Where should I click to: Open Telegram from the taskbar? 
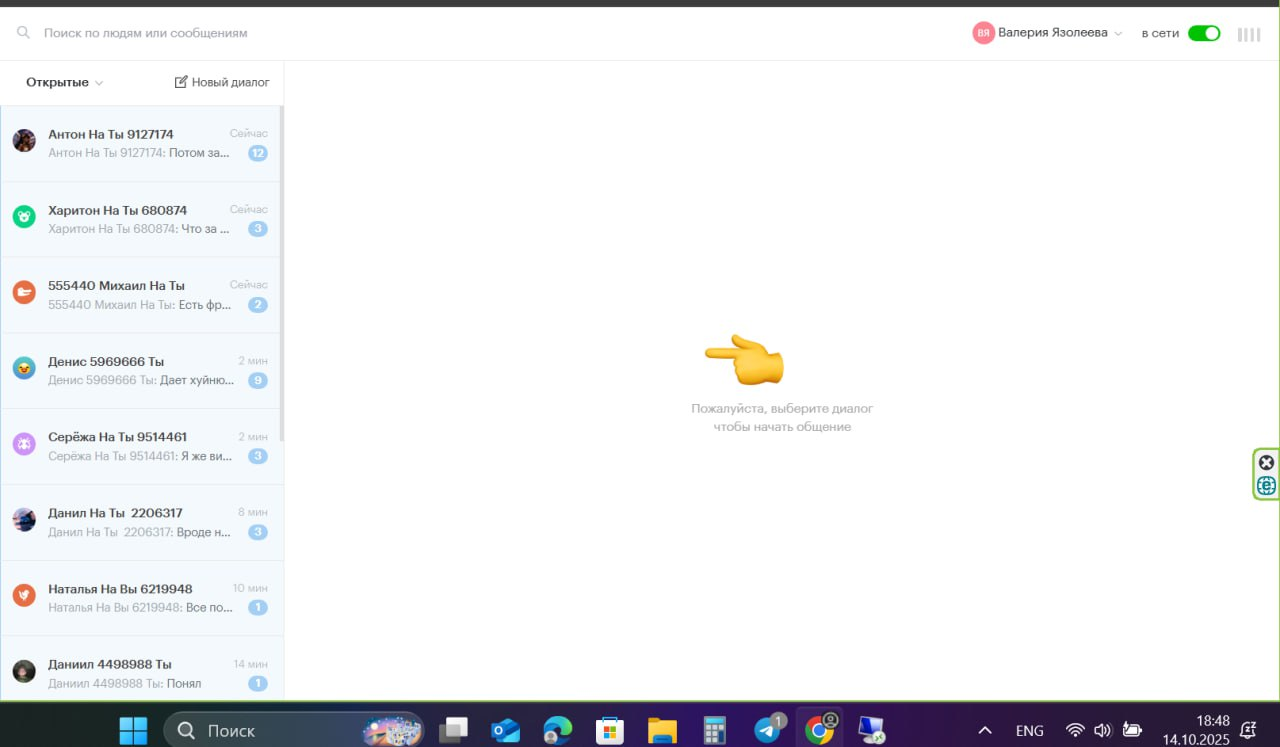coord(768,730)
